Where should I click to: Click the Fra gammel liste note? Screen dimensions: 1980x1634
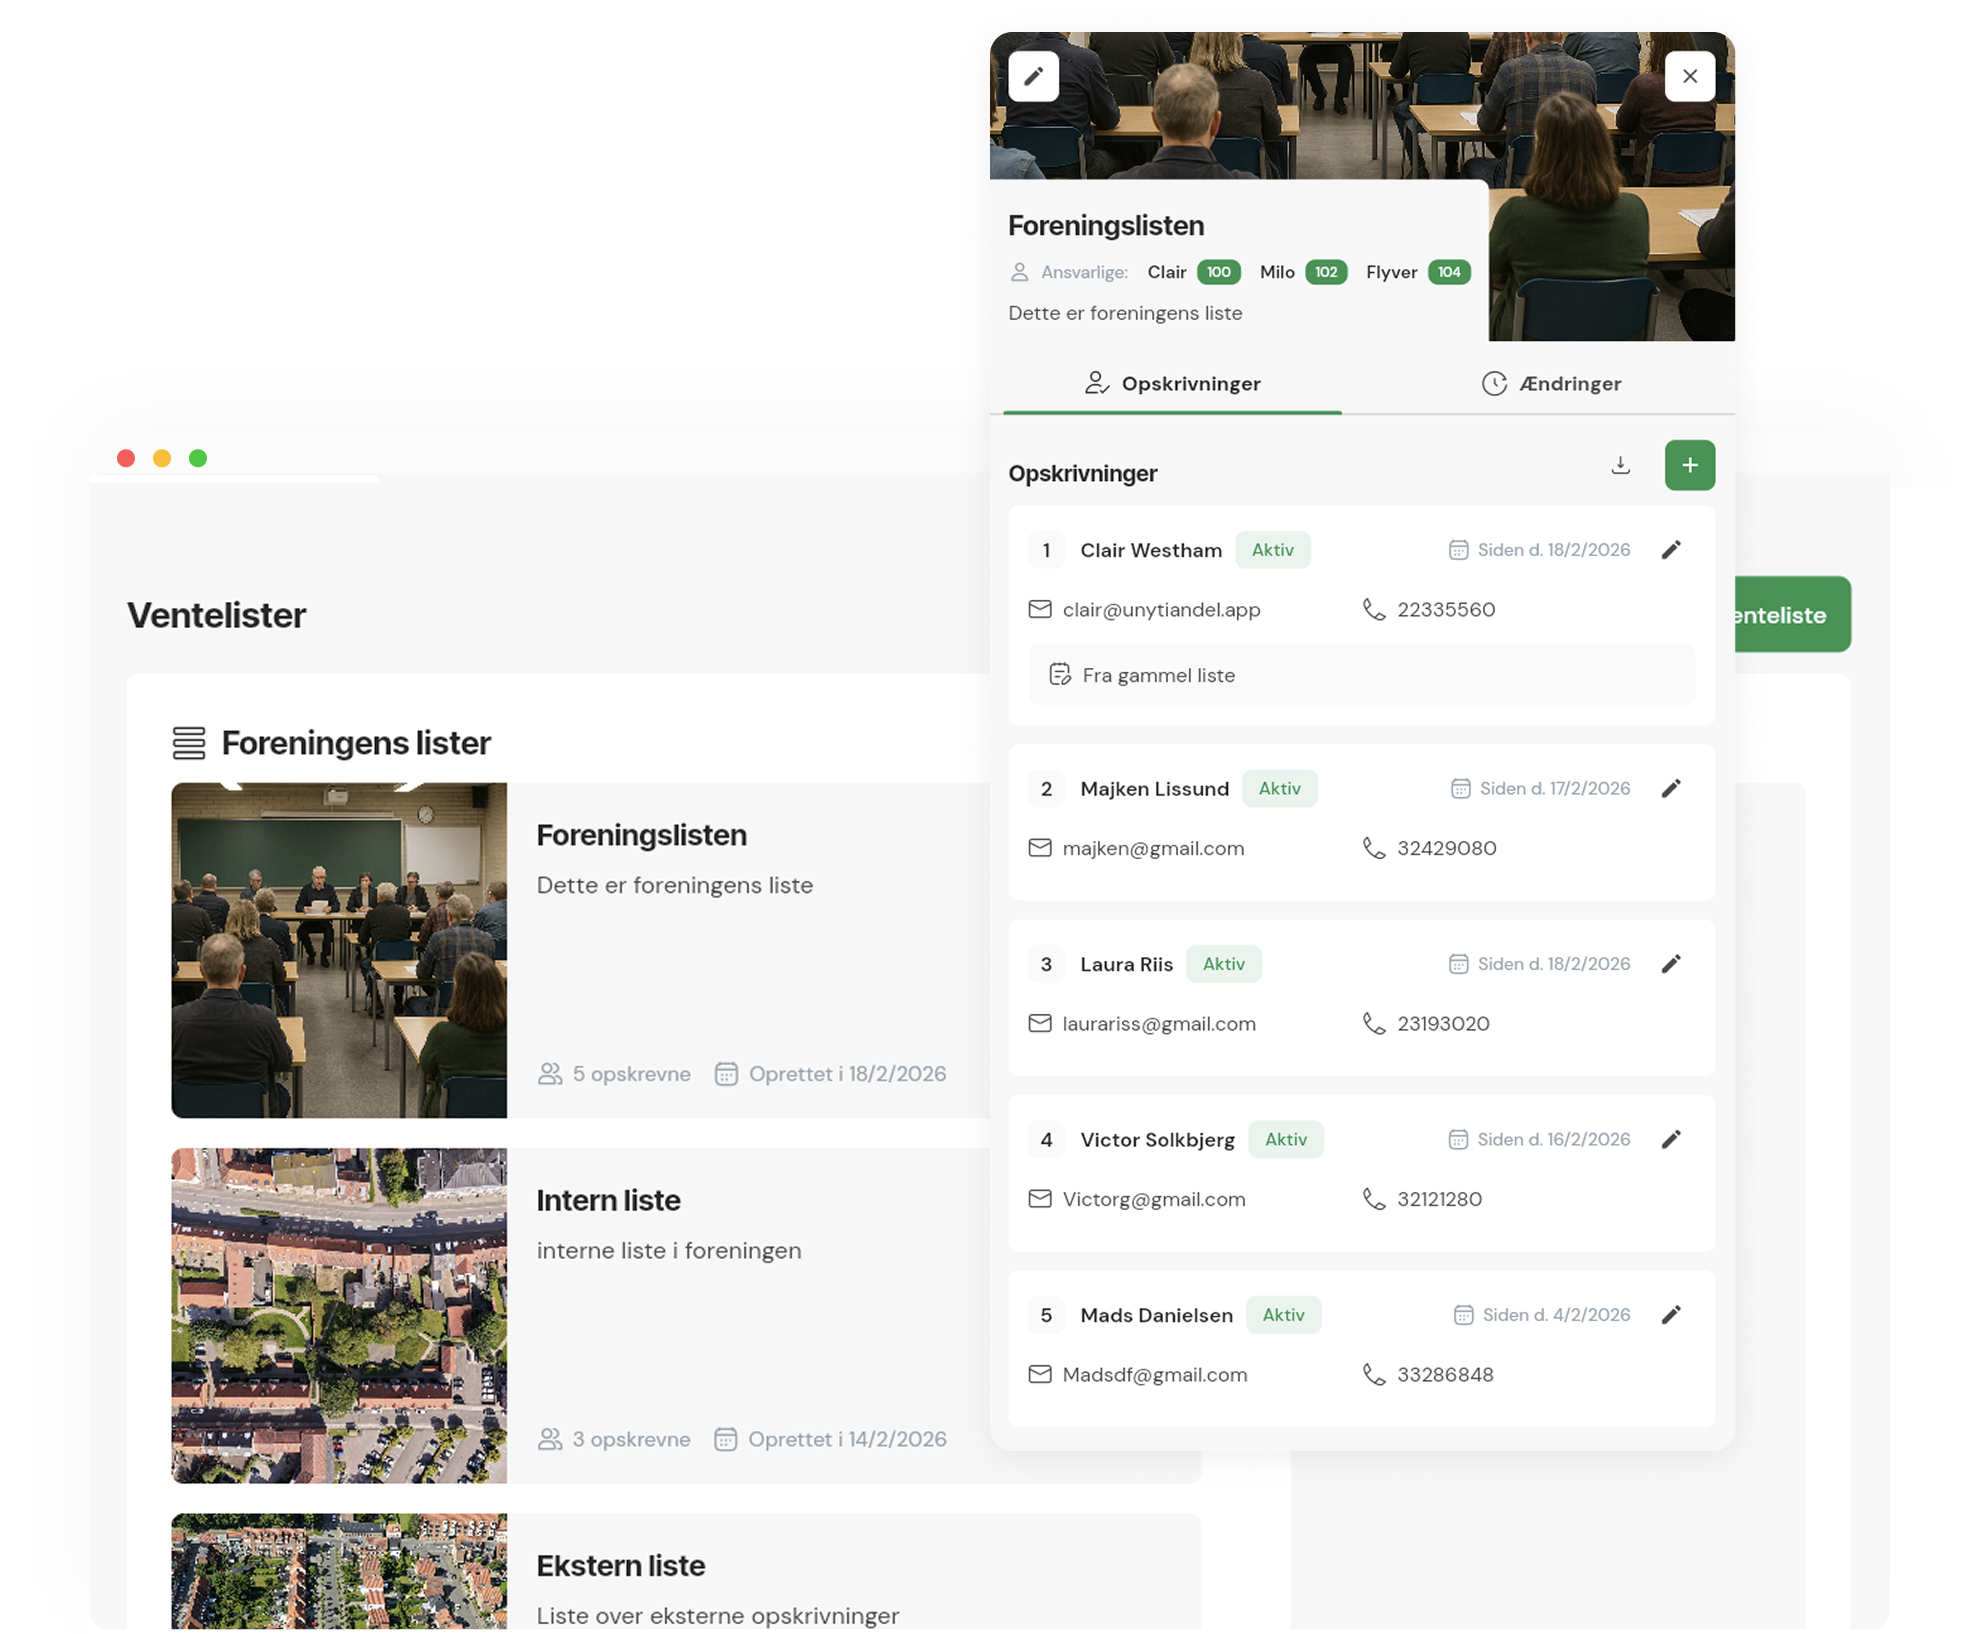[1158, 676]
